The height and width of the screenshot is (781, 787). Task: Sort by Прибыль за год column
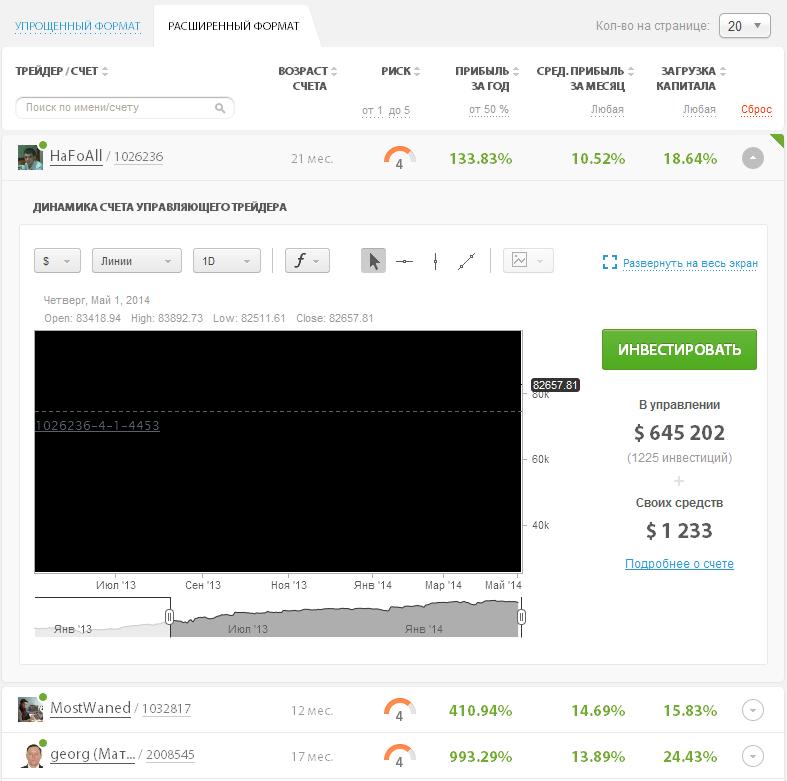pos(487,78)
